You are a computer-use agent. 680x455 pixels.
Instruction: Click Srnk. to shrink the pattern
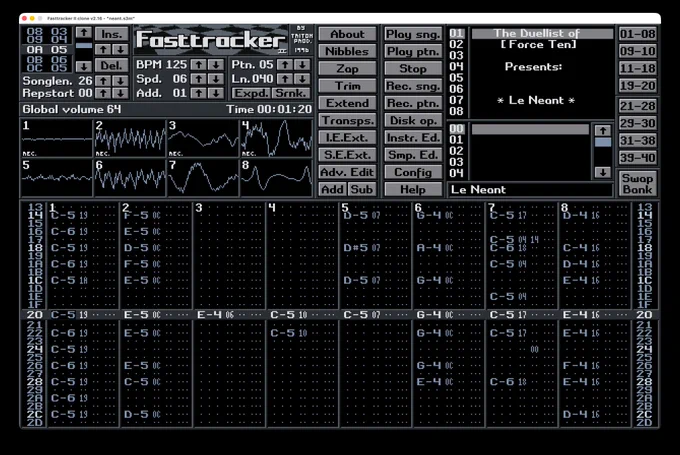291,93
